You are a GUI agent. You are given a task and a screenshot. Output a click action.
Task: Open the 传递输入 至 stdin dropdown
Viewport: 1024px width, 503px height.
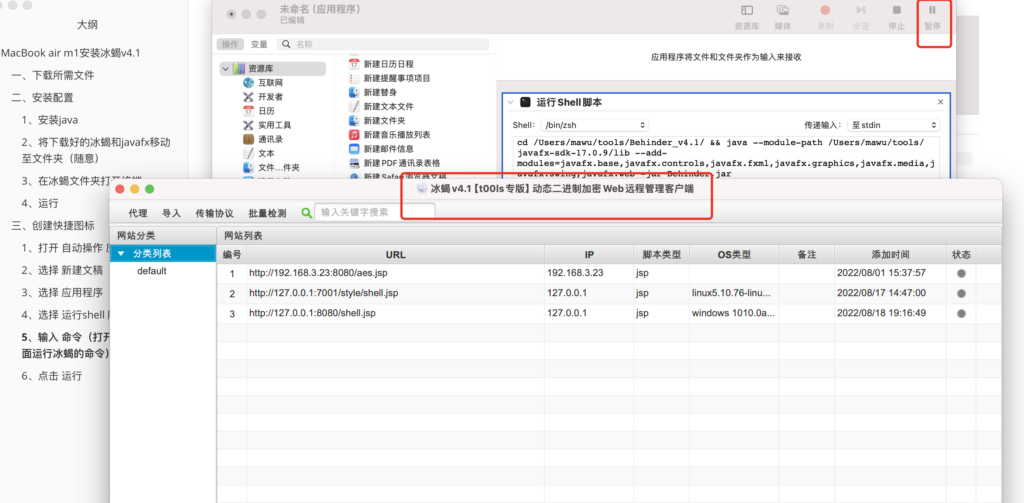coord(893,125)
